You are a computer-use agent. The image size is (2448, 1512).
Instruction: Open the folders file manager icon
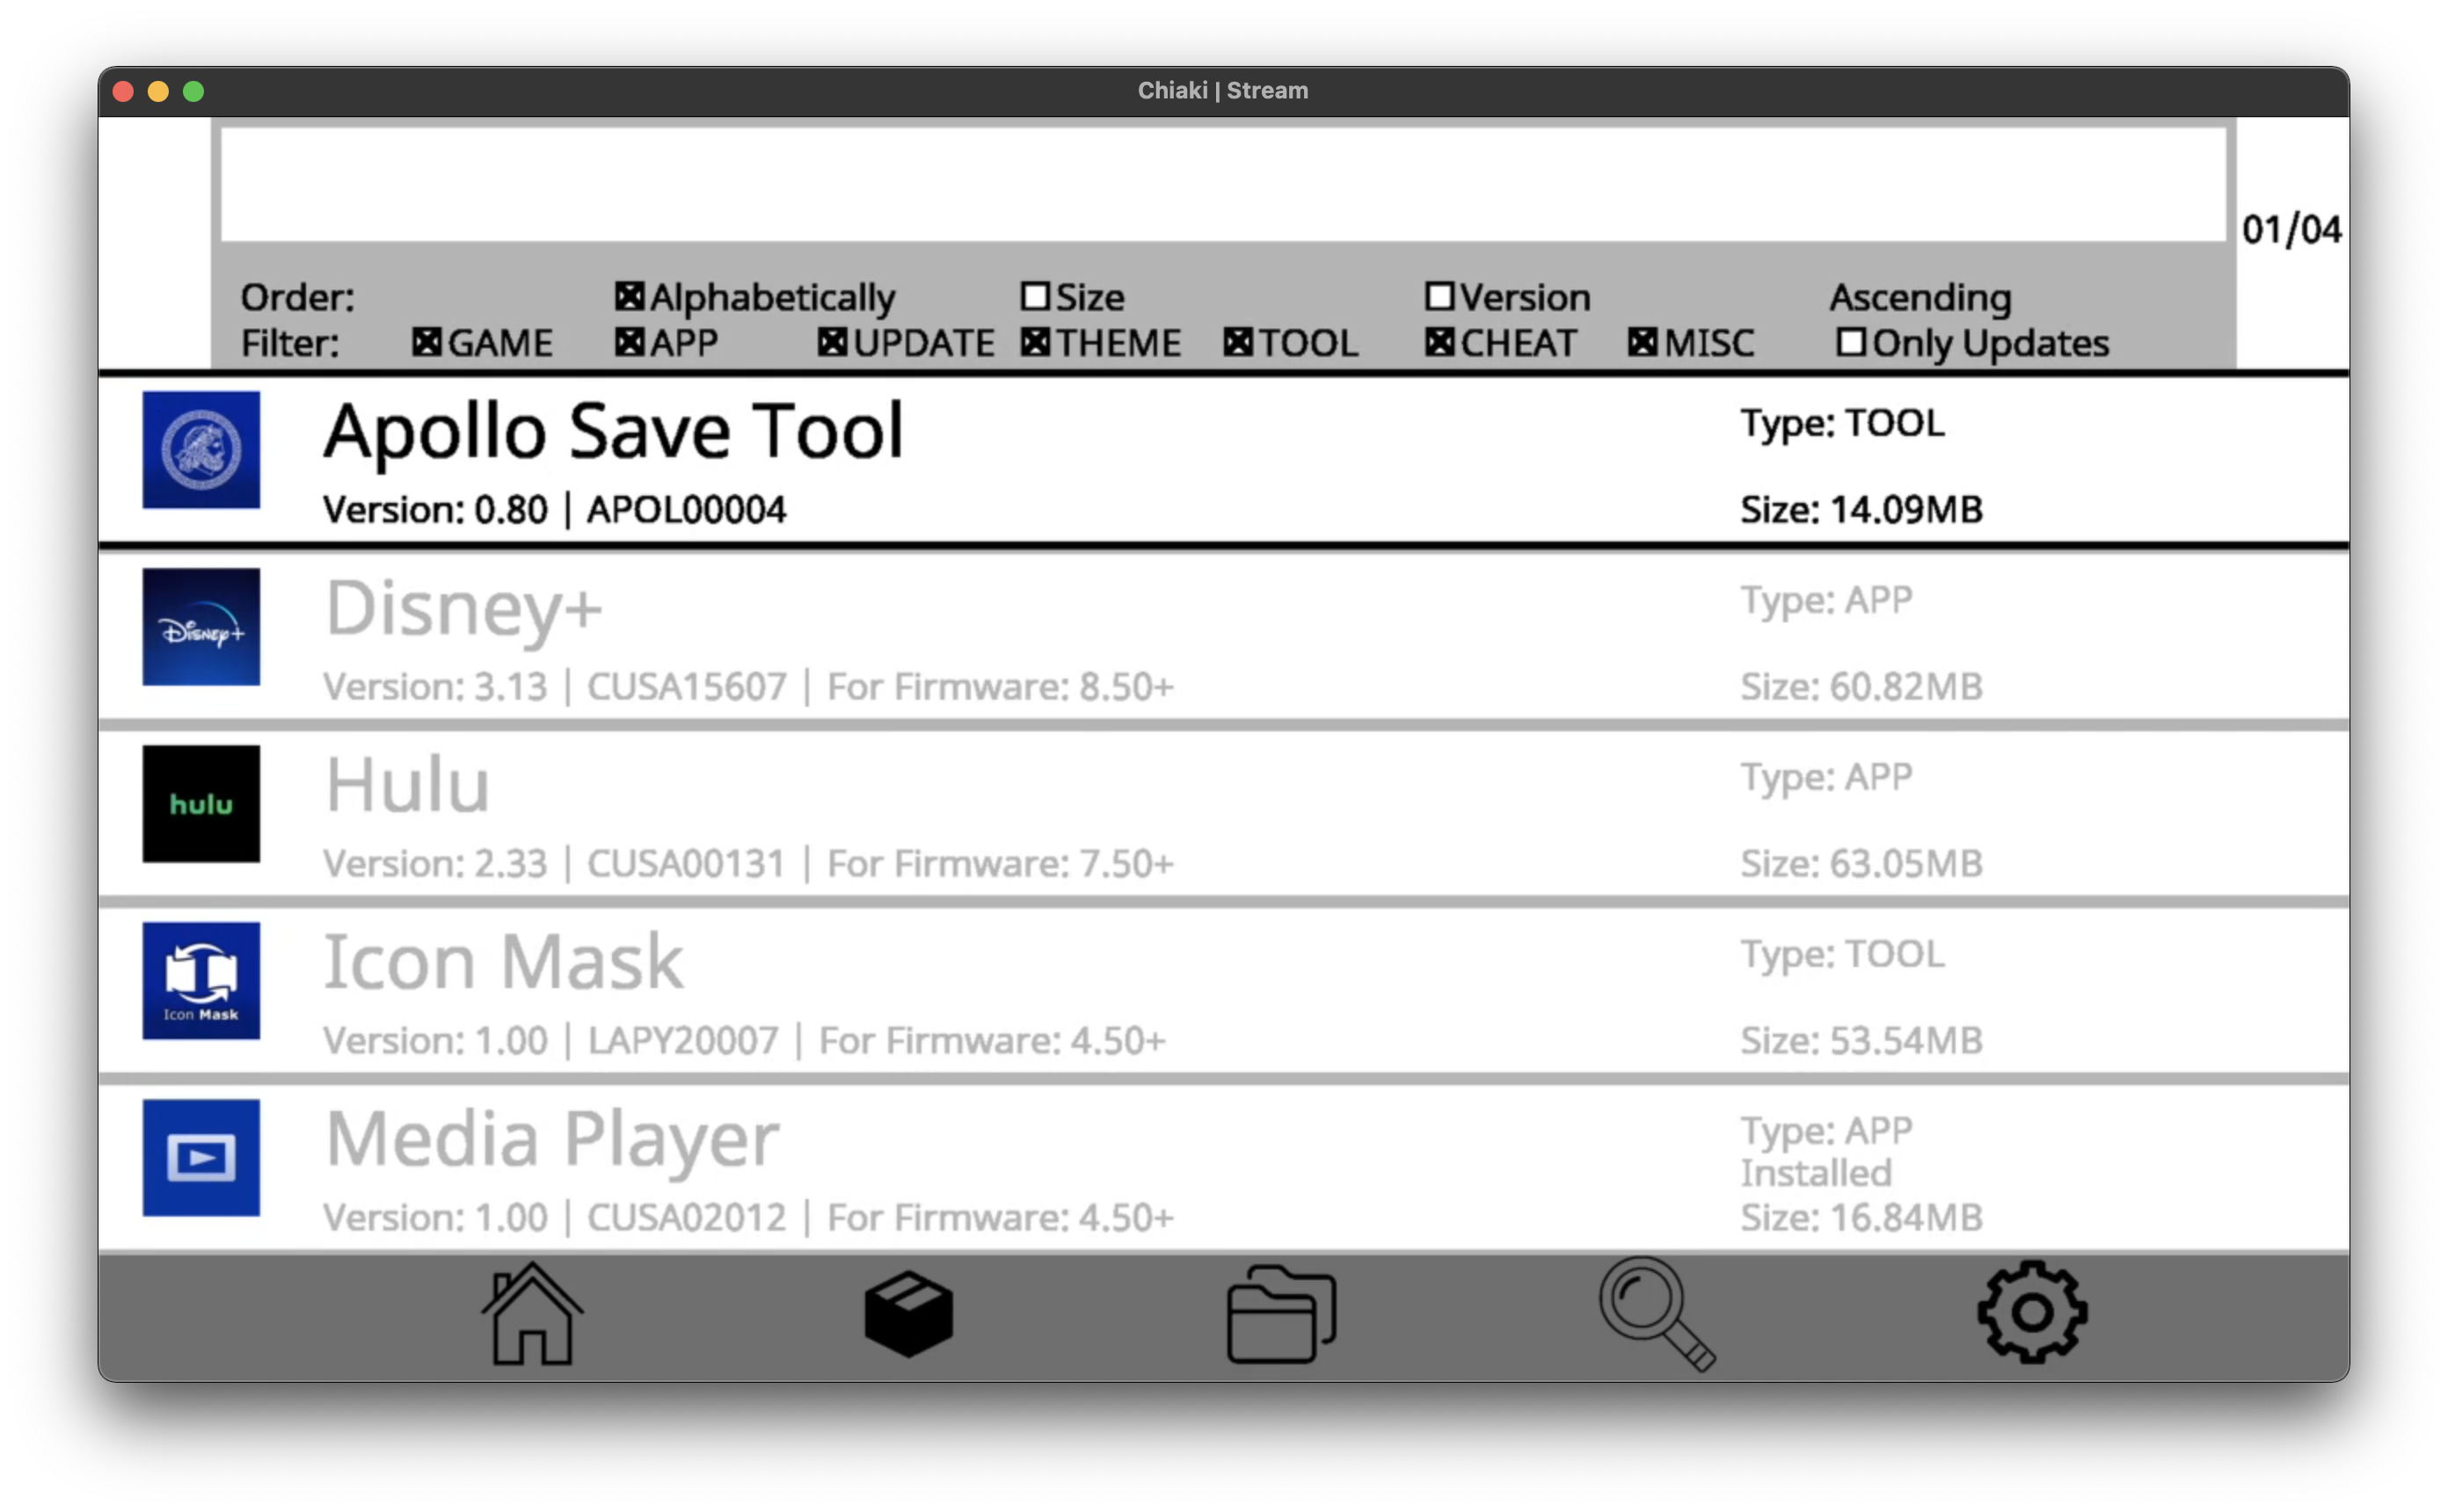click(x=1281, y=1314)
